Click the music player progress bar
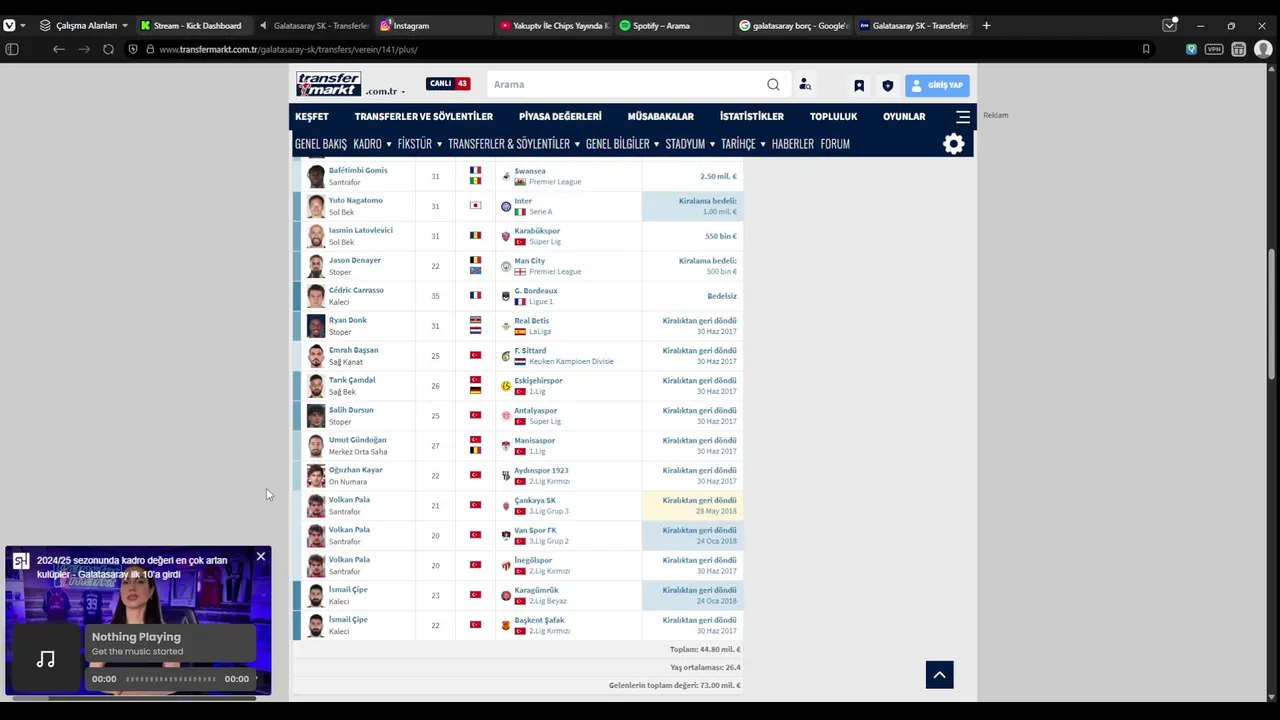Image resolution: width=1280 pixels, height=720 pixels. (x=171, y=679)
